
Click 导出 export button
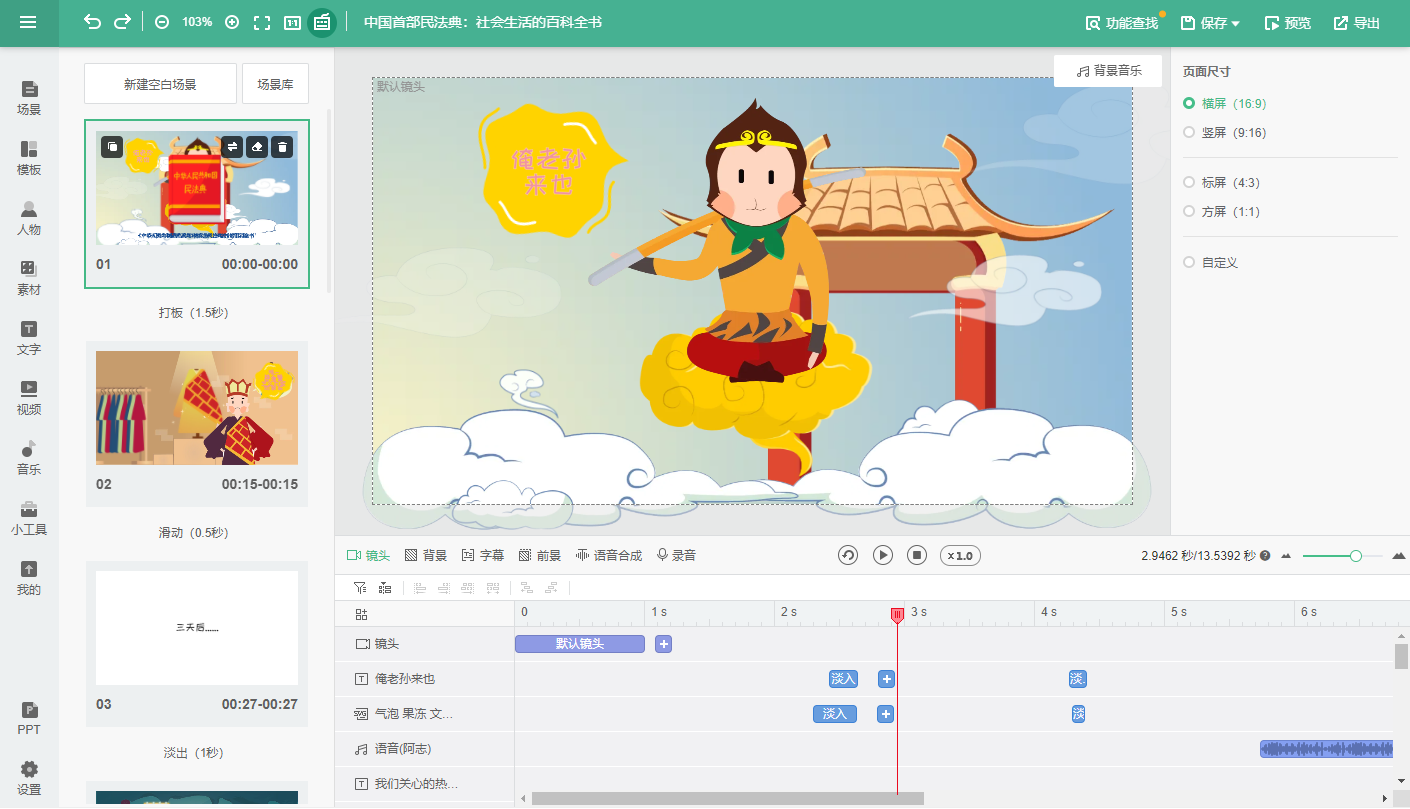point(1357,23)
